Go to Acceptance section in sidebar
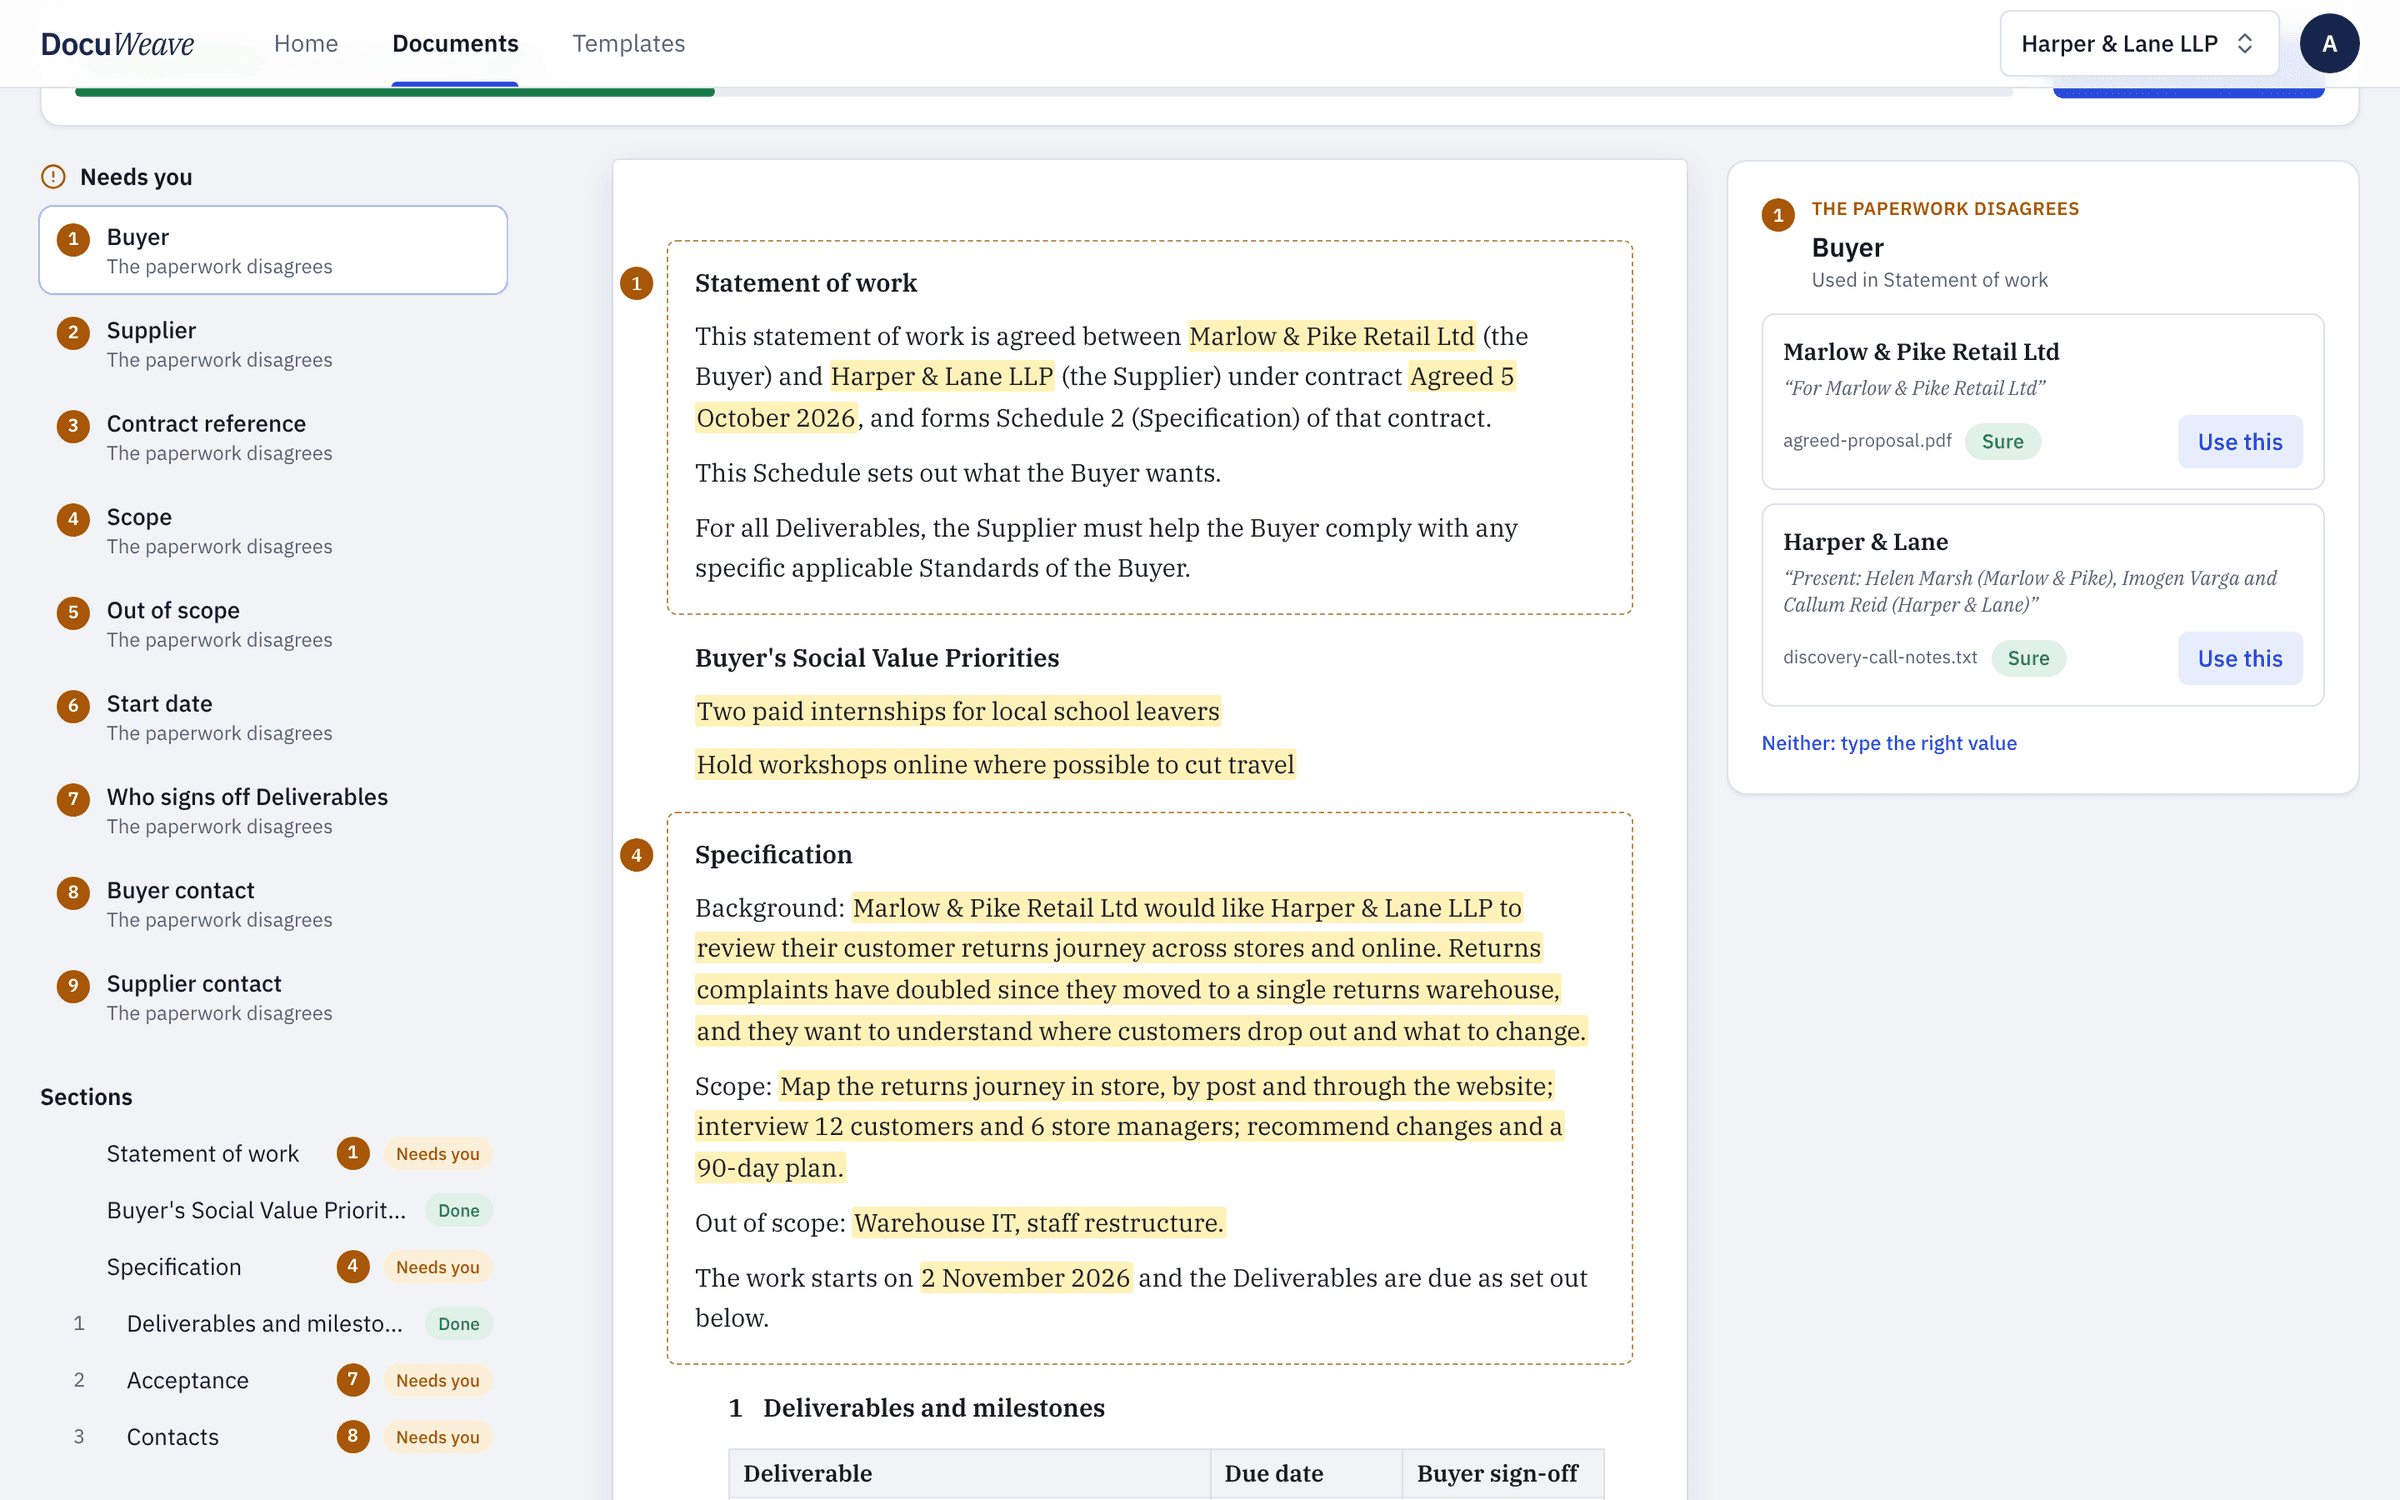2400x1500 pixels. click(x=273, y=1380)
